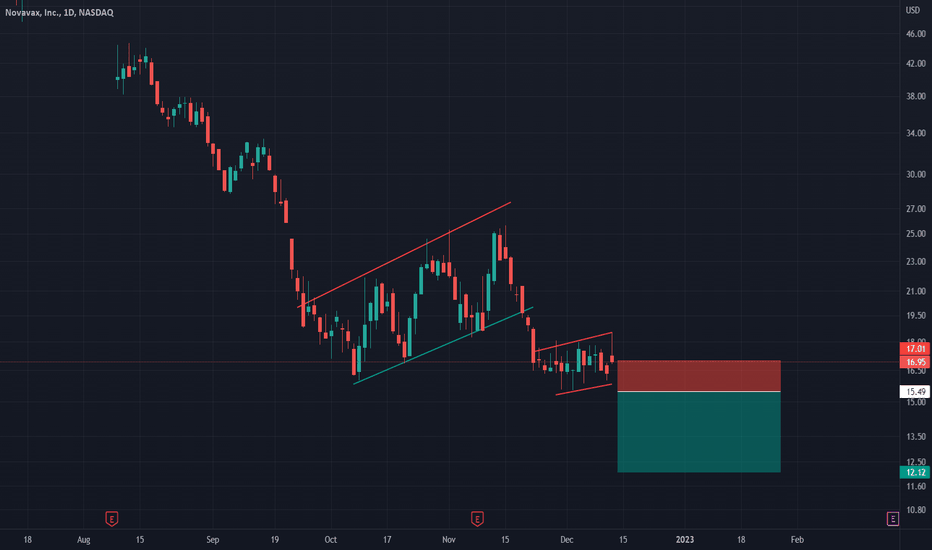The image size is (932, 550).
Task: Select the red 17.01 price label
Action: coord(915,348)
